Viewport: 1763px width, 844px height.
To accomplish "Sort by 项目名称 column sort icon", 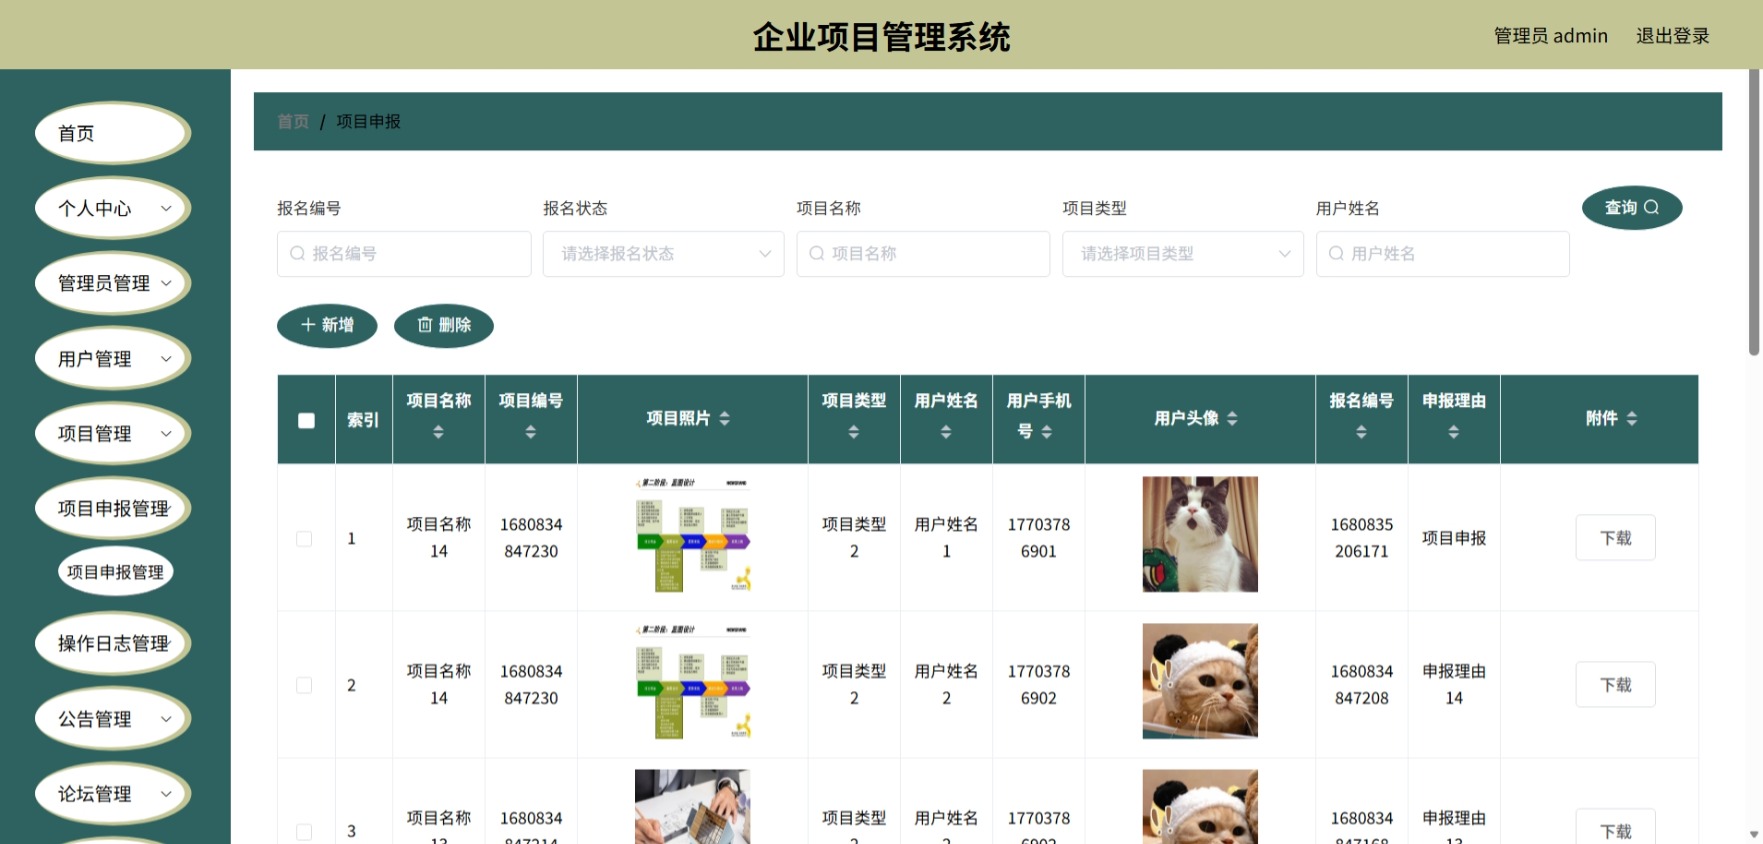I will [438, 432].
